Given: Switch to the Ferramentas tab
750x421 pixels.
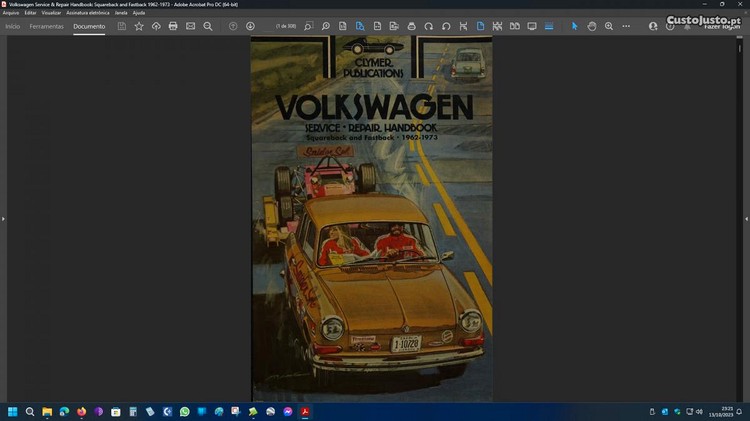Looking at the screenshot, I should coord(46,26).
